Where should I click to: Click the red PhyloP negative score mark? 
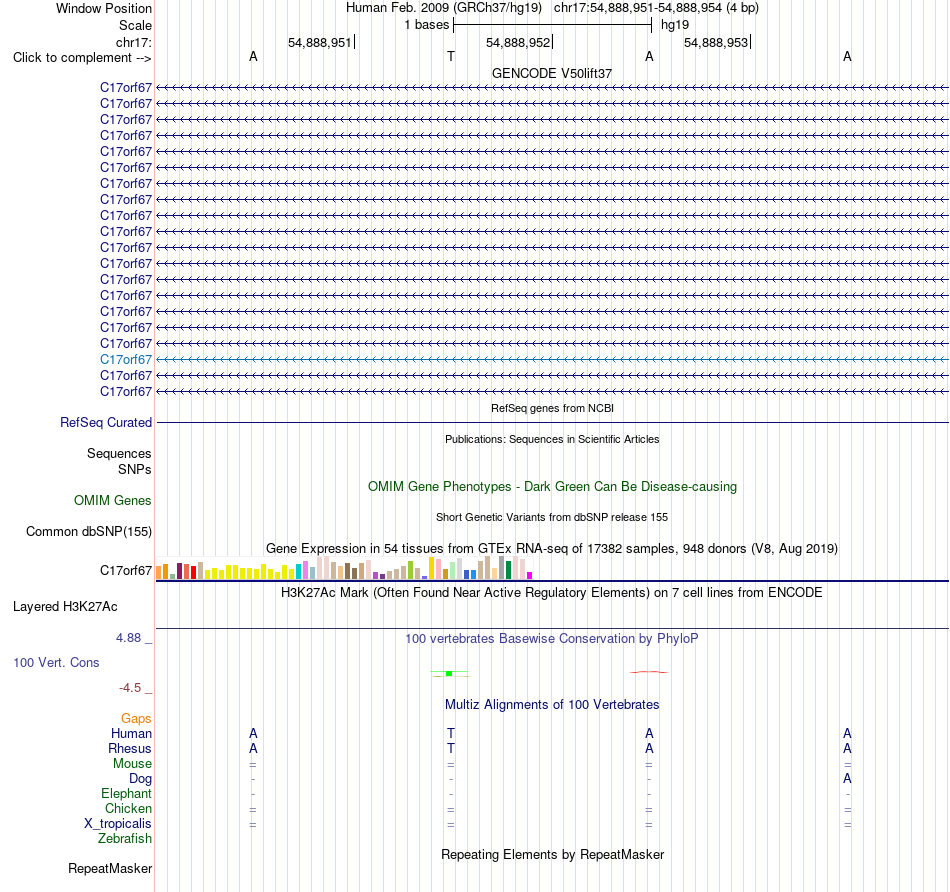point(649,672)
